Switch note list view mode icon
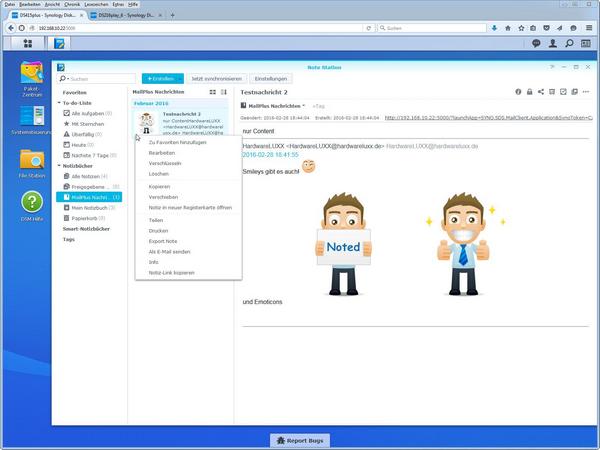The width and height of the screenshot is (600, 450). click(213, 92)
